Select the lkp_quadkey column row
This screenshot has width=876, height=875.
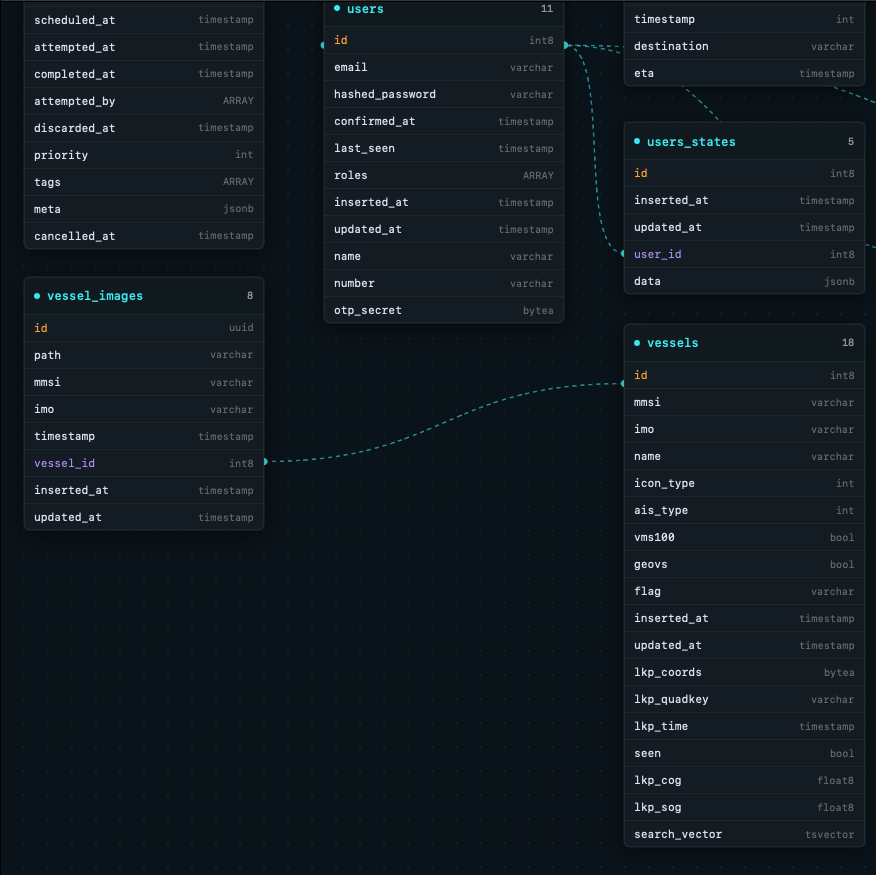pyautogui.click(x=744, y=700)
